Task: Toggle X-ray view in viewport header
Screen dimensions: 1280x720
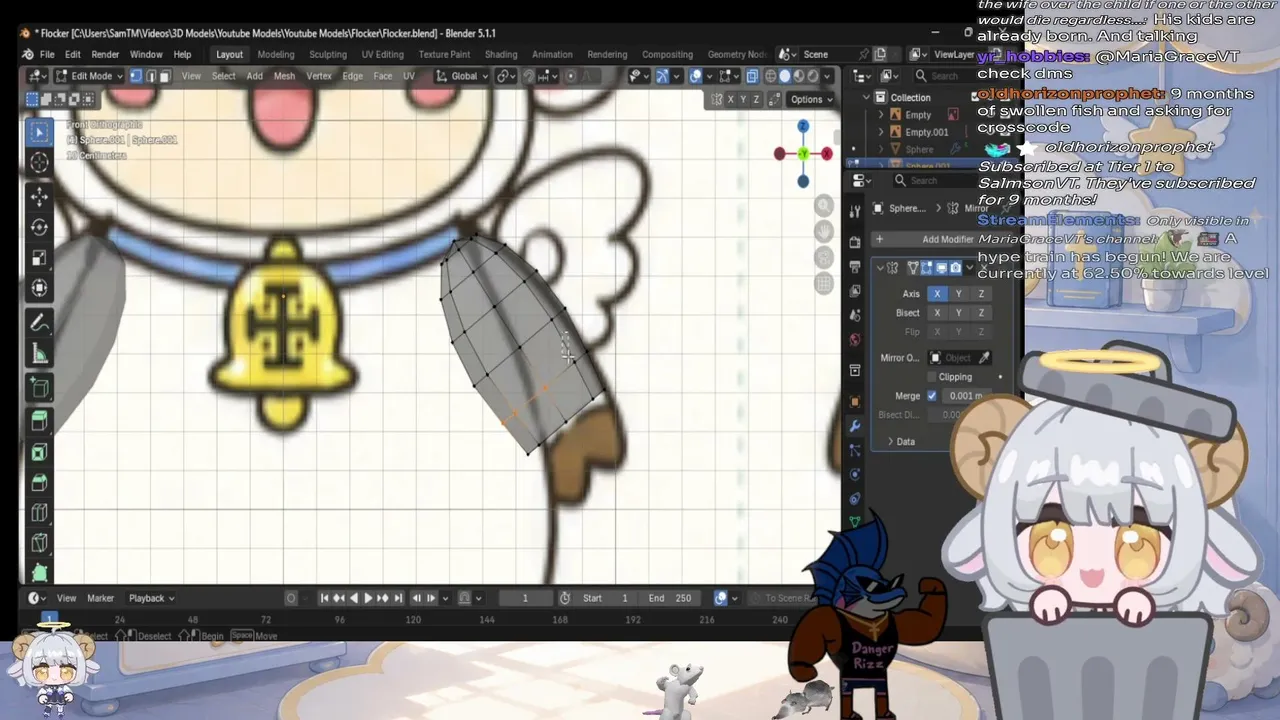Action: (752, 76)
